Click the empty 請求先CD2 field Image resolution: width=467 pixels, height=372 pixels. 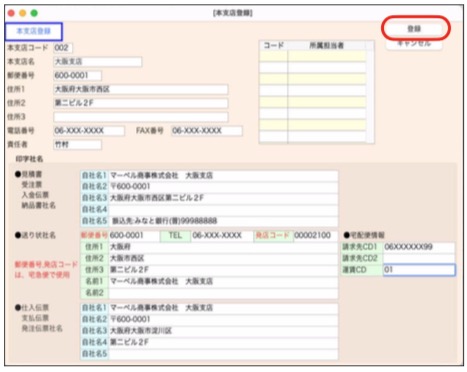[419, 258]
